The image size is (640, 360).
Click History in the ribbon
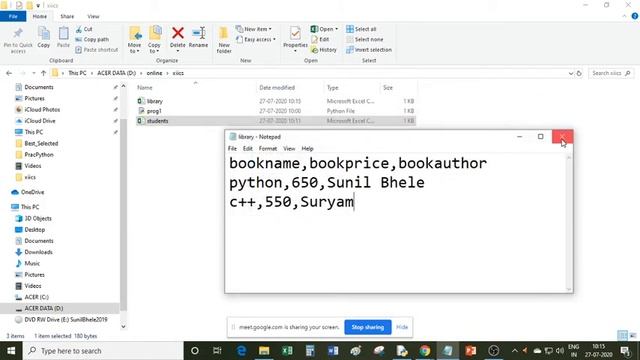[x=324, y=50]
